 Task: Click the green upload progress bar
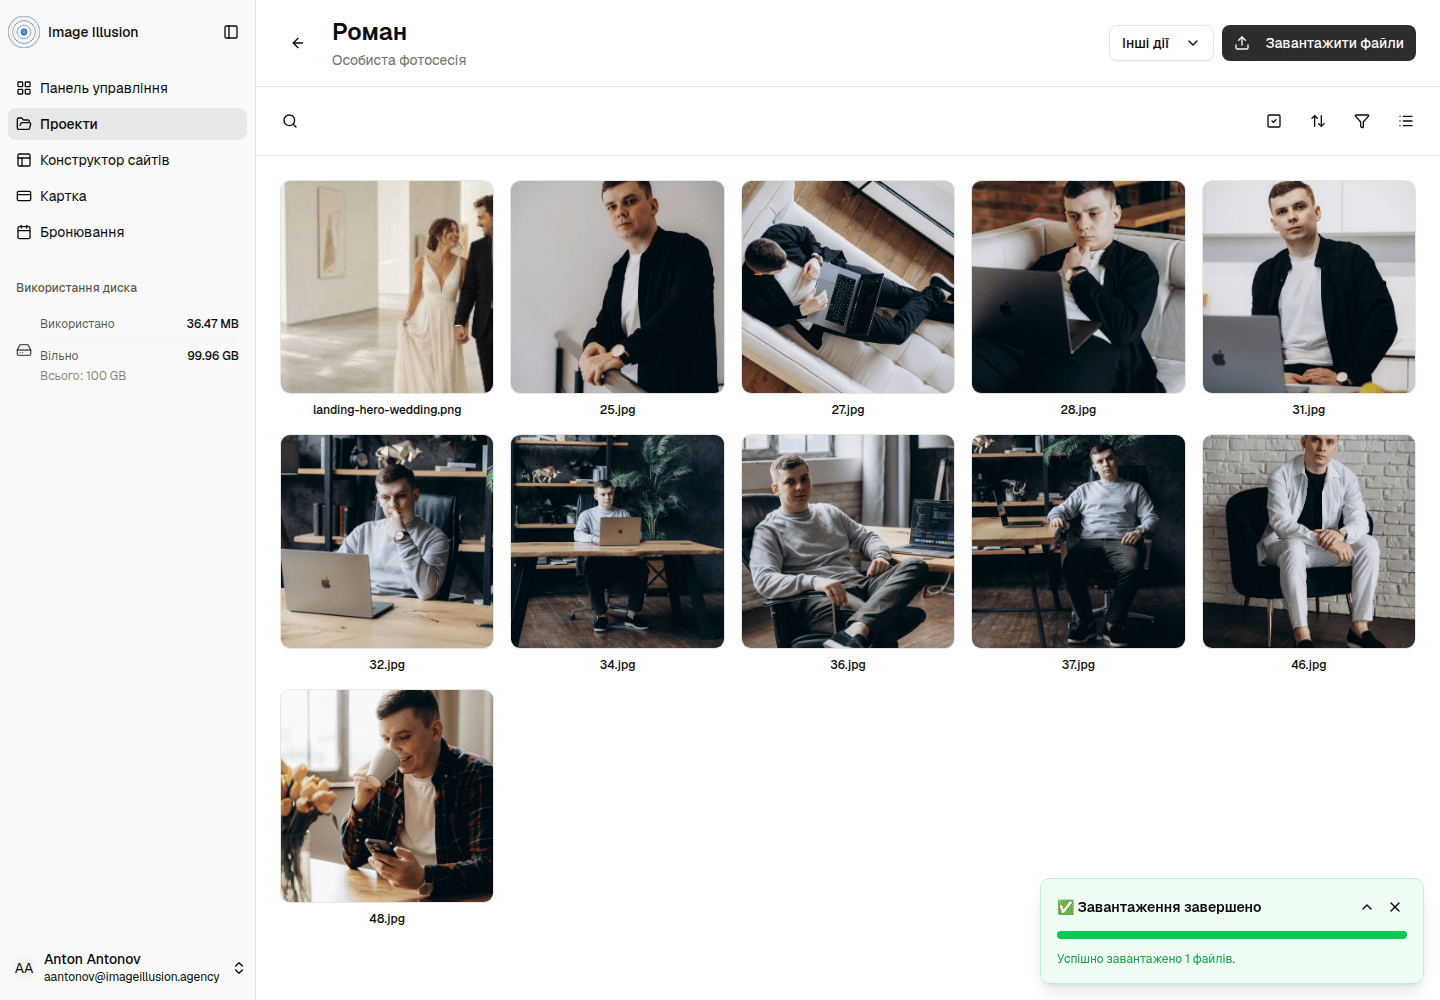[x=1232, y=935]
